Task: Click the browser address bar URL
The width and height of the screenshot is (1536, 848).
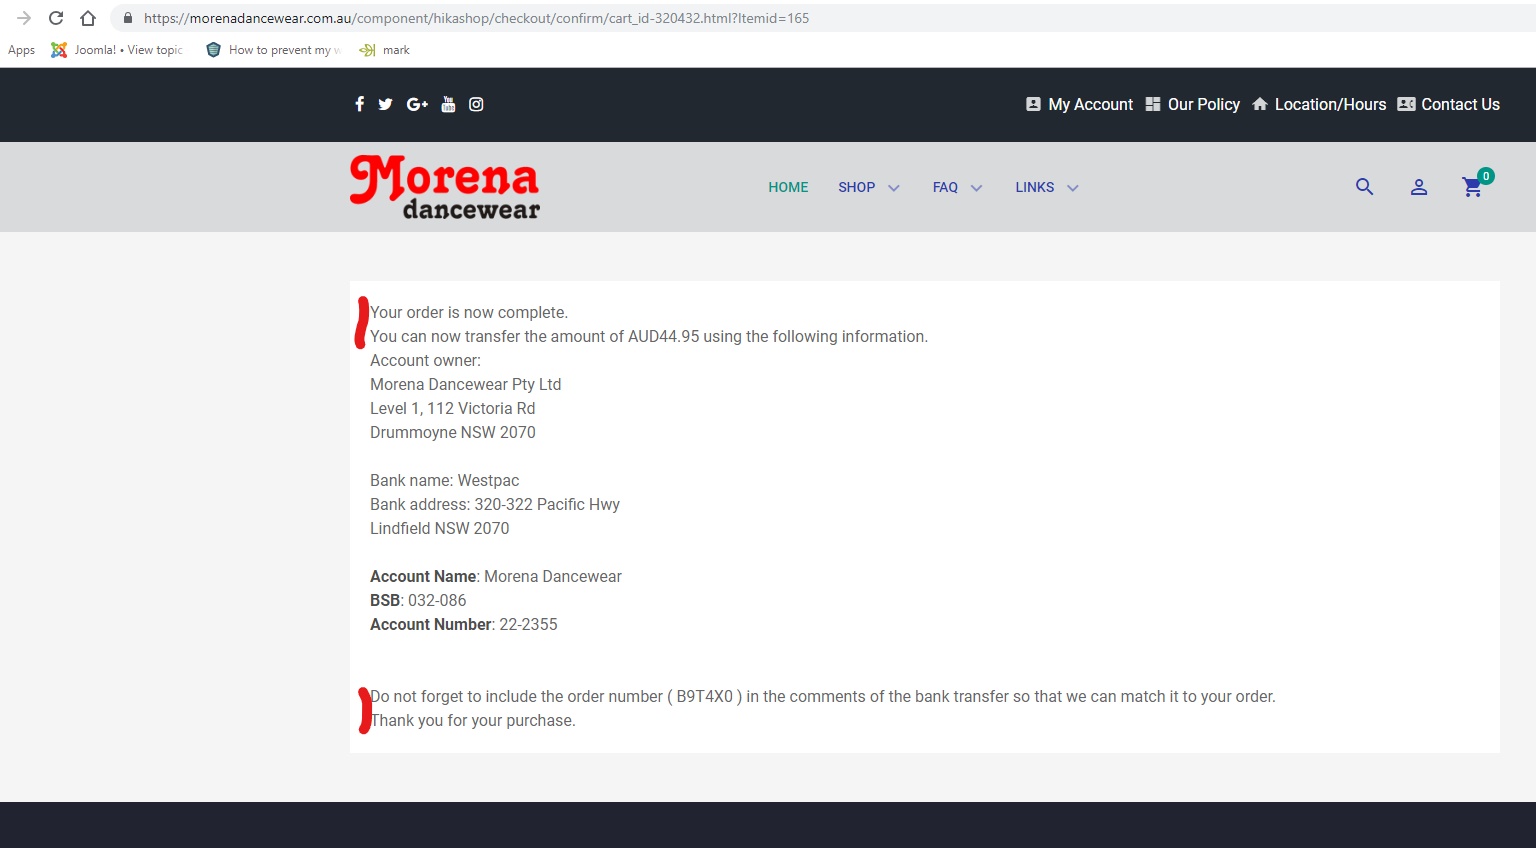Action: pos(476,18)
